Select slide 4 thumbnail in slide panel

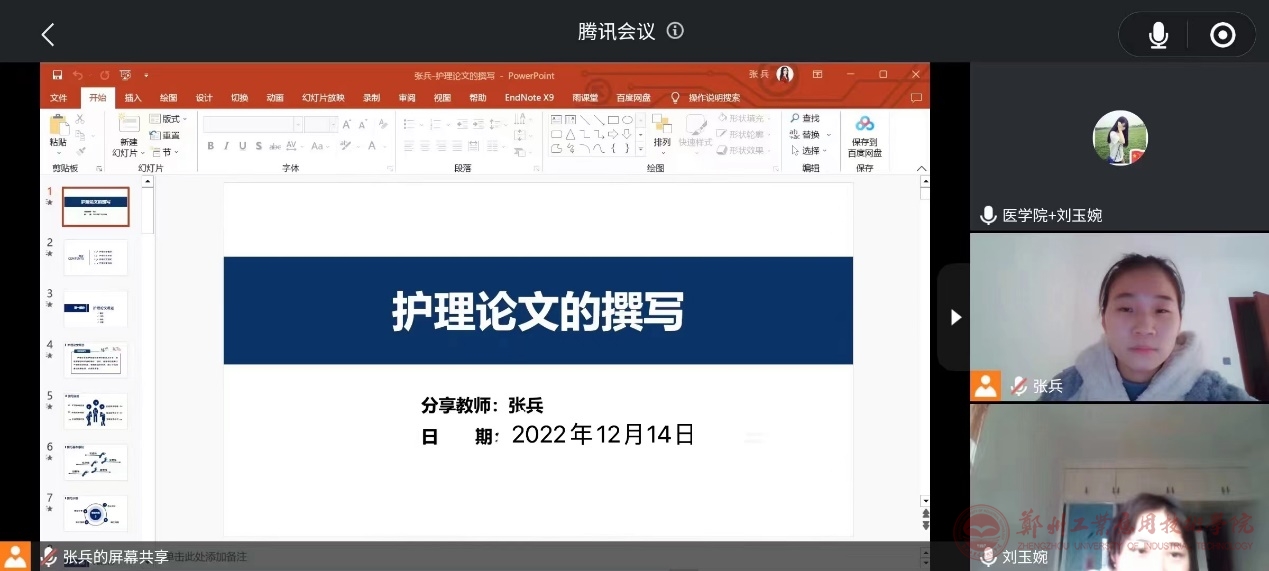[95, 360]
